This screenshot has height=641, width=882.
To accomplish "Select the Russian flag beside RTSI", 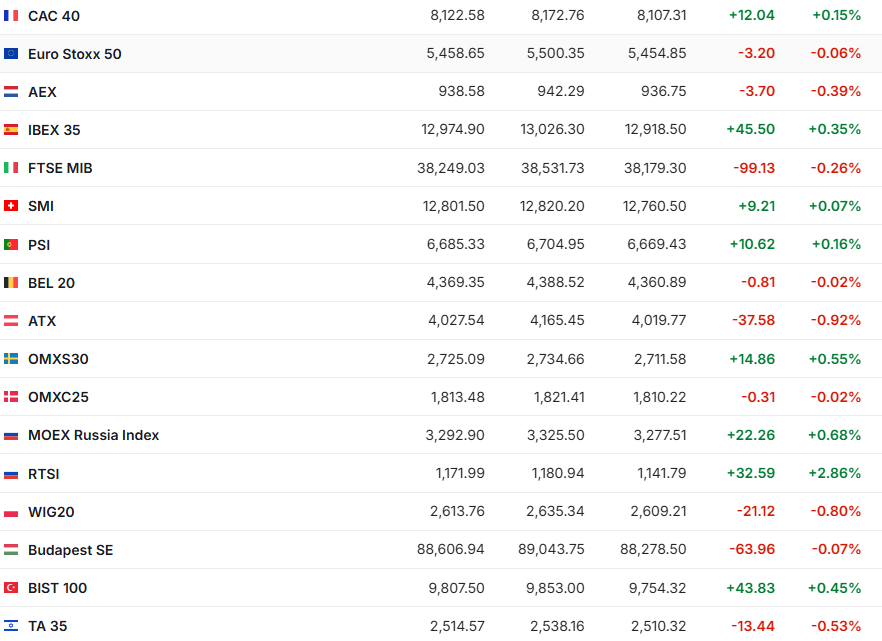I will coord(11,474).
